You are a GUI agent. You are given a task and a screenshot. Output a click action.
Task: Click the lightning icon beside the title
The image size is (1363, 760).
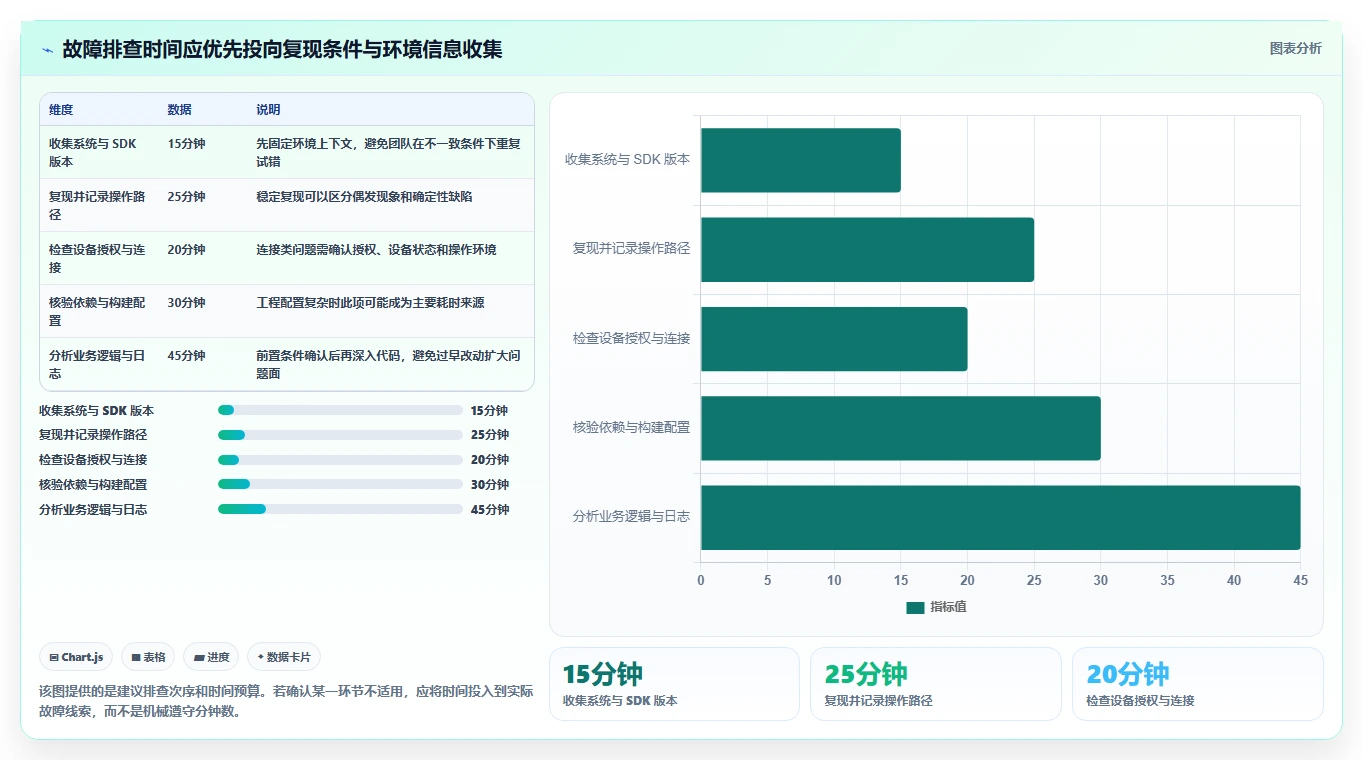click(47, 49)
